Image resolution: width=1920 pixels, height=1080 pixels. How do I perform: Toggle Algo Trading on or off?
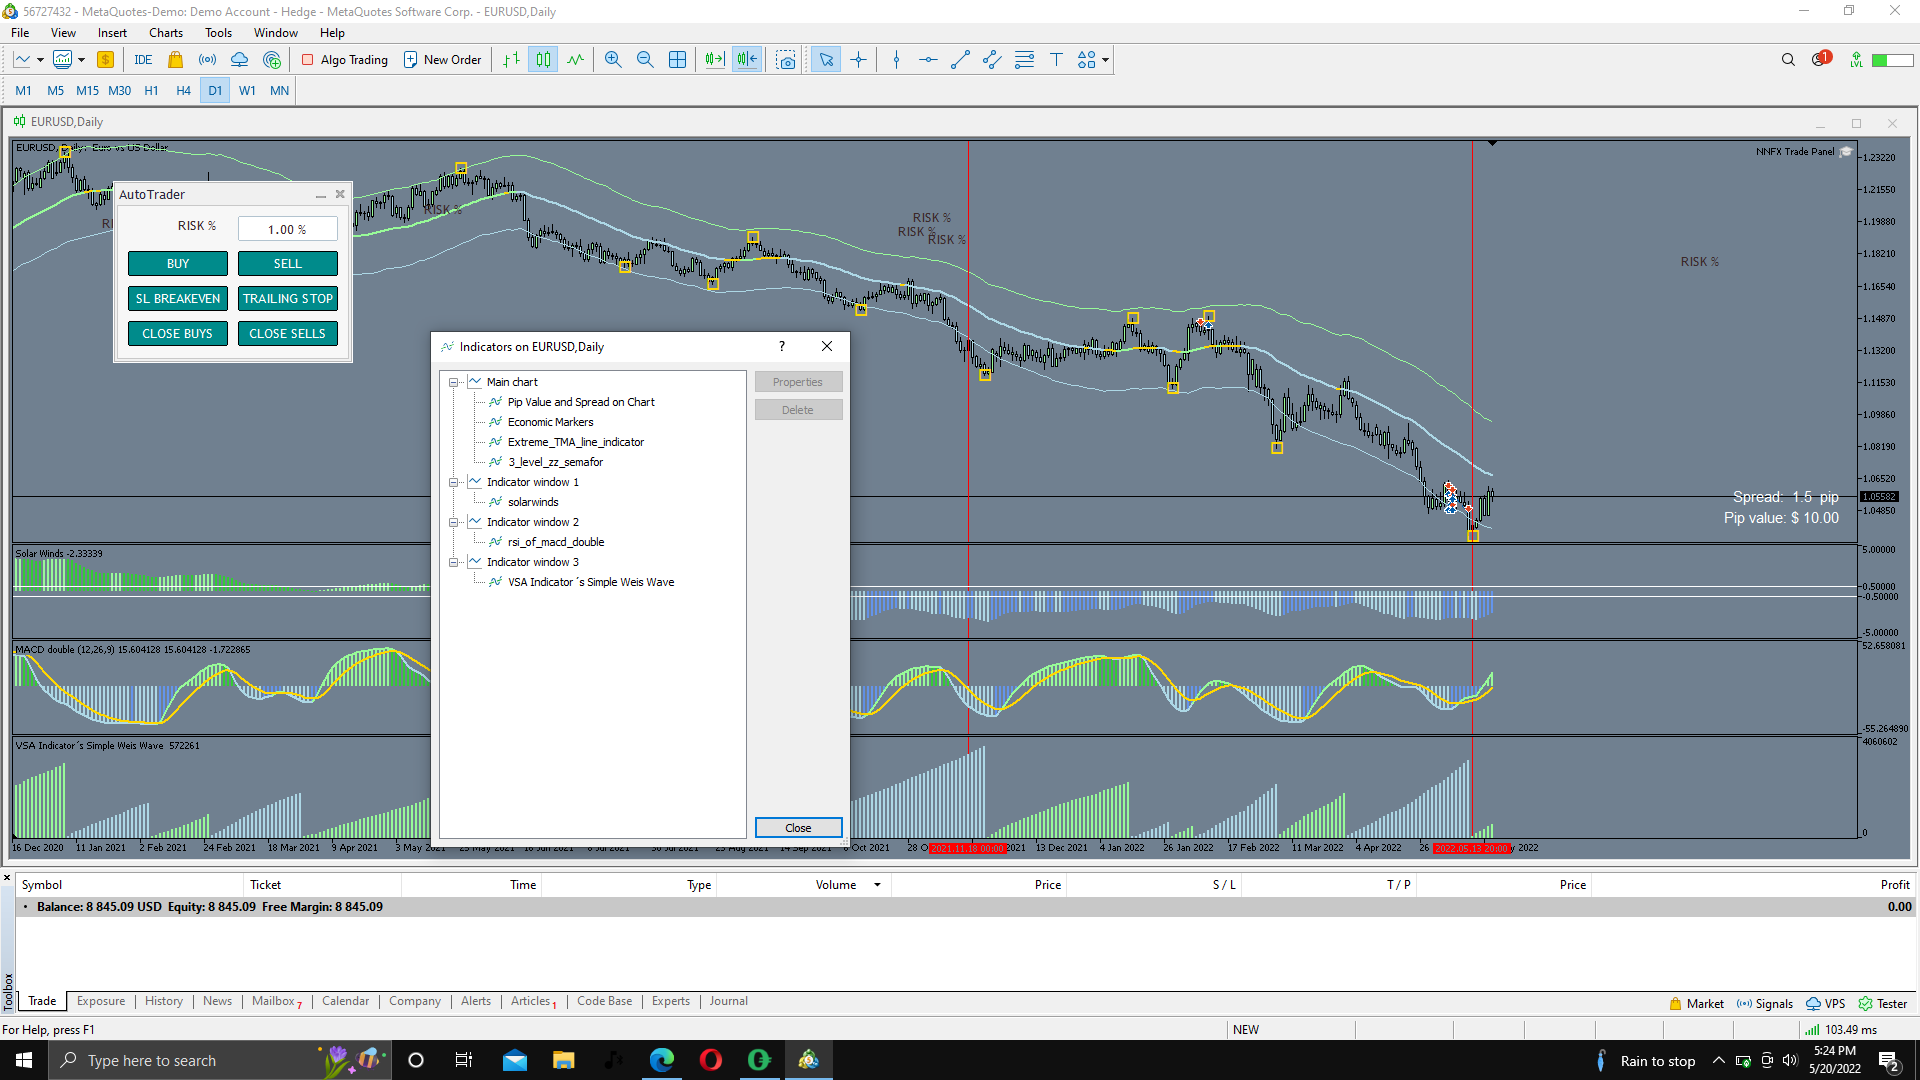[344, 60]
